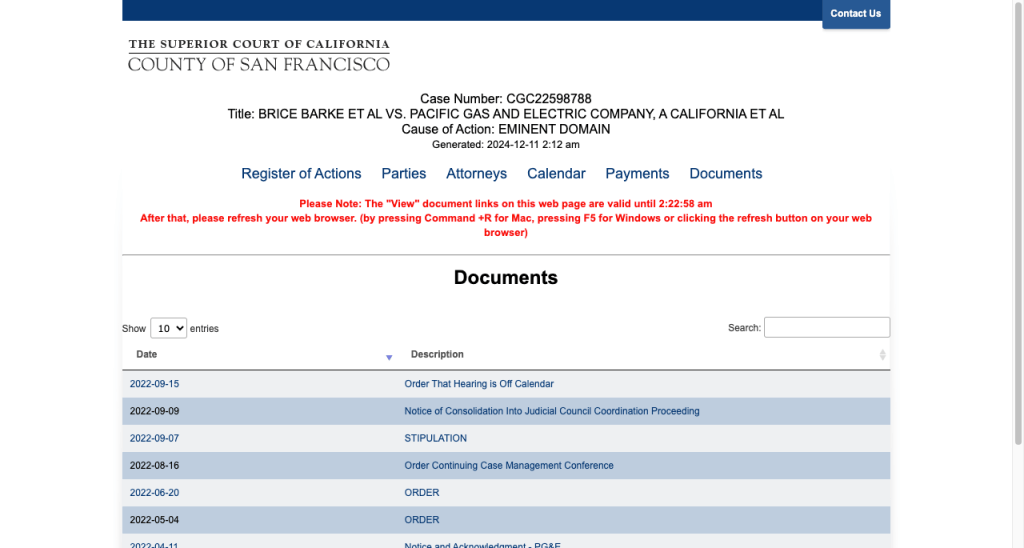Image resolution: width=1024 pixels, height=548 pixels.
Task: Click the Date column sort arrow
Action: (x=389, y=356)
